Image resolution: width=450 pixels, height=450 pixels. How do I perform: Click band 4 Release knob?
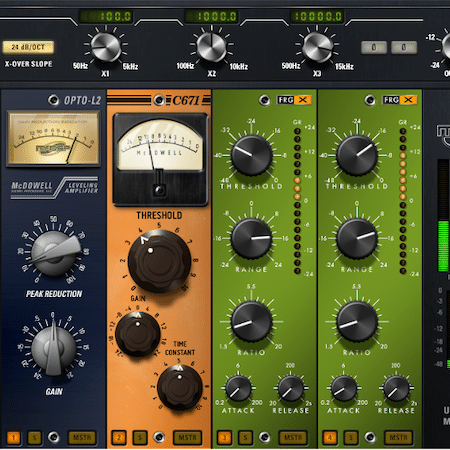(x=396, y=388)
